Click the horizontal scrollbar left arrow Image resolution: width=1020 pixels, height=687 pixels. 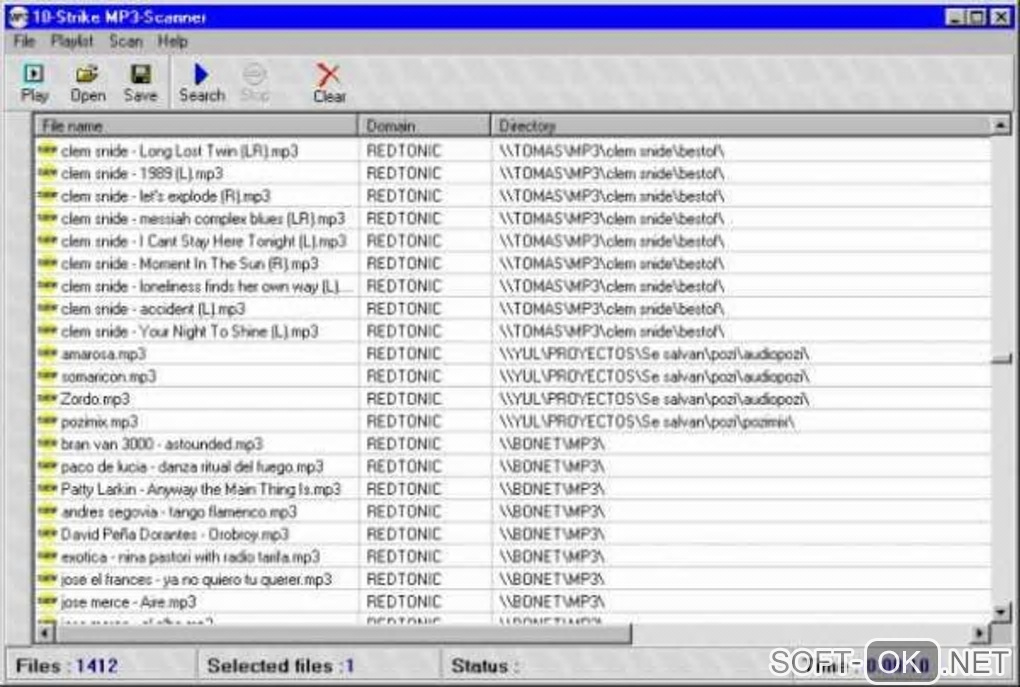coord(44,632)
